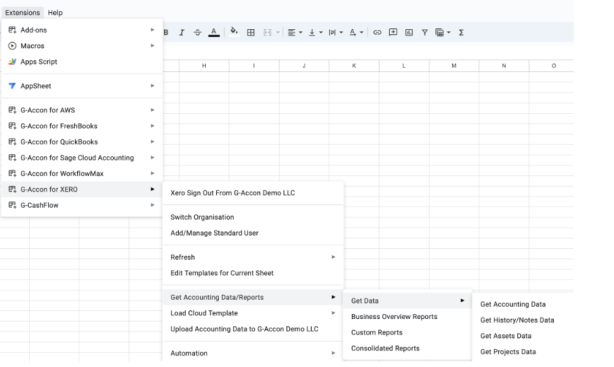Open fill color picker

point(234,32)
